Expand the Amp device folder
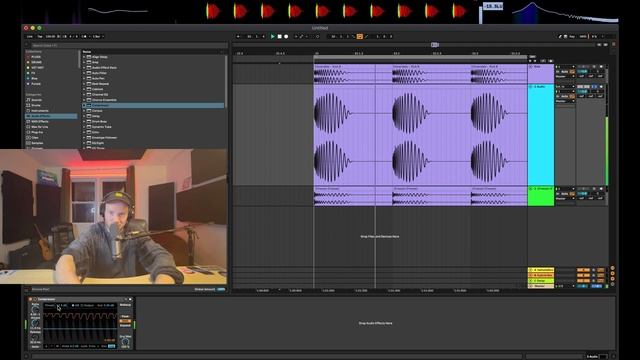This screenshot has width=640, height=360. click(x=84, y=62)
